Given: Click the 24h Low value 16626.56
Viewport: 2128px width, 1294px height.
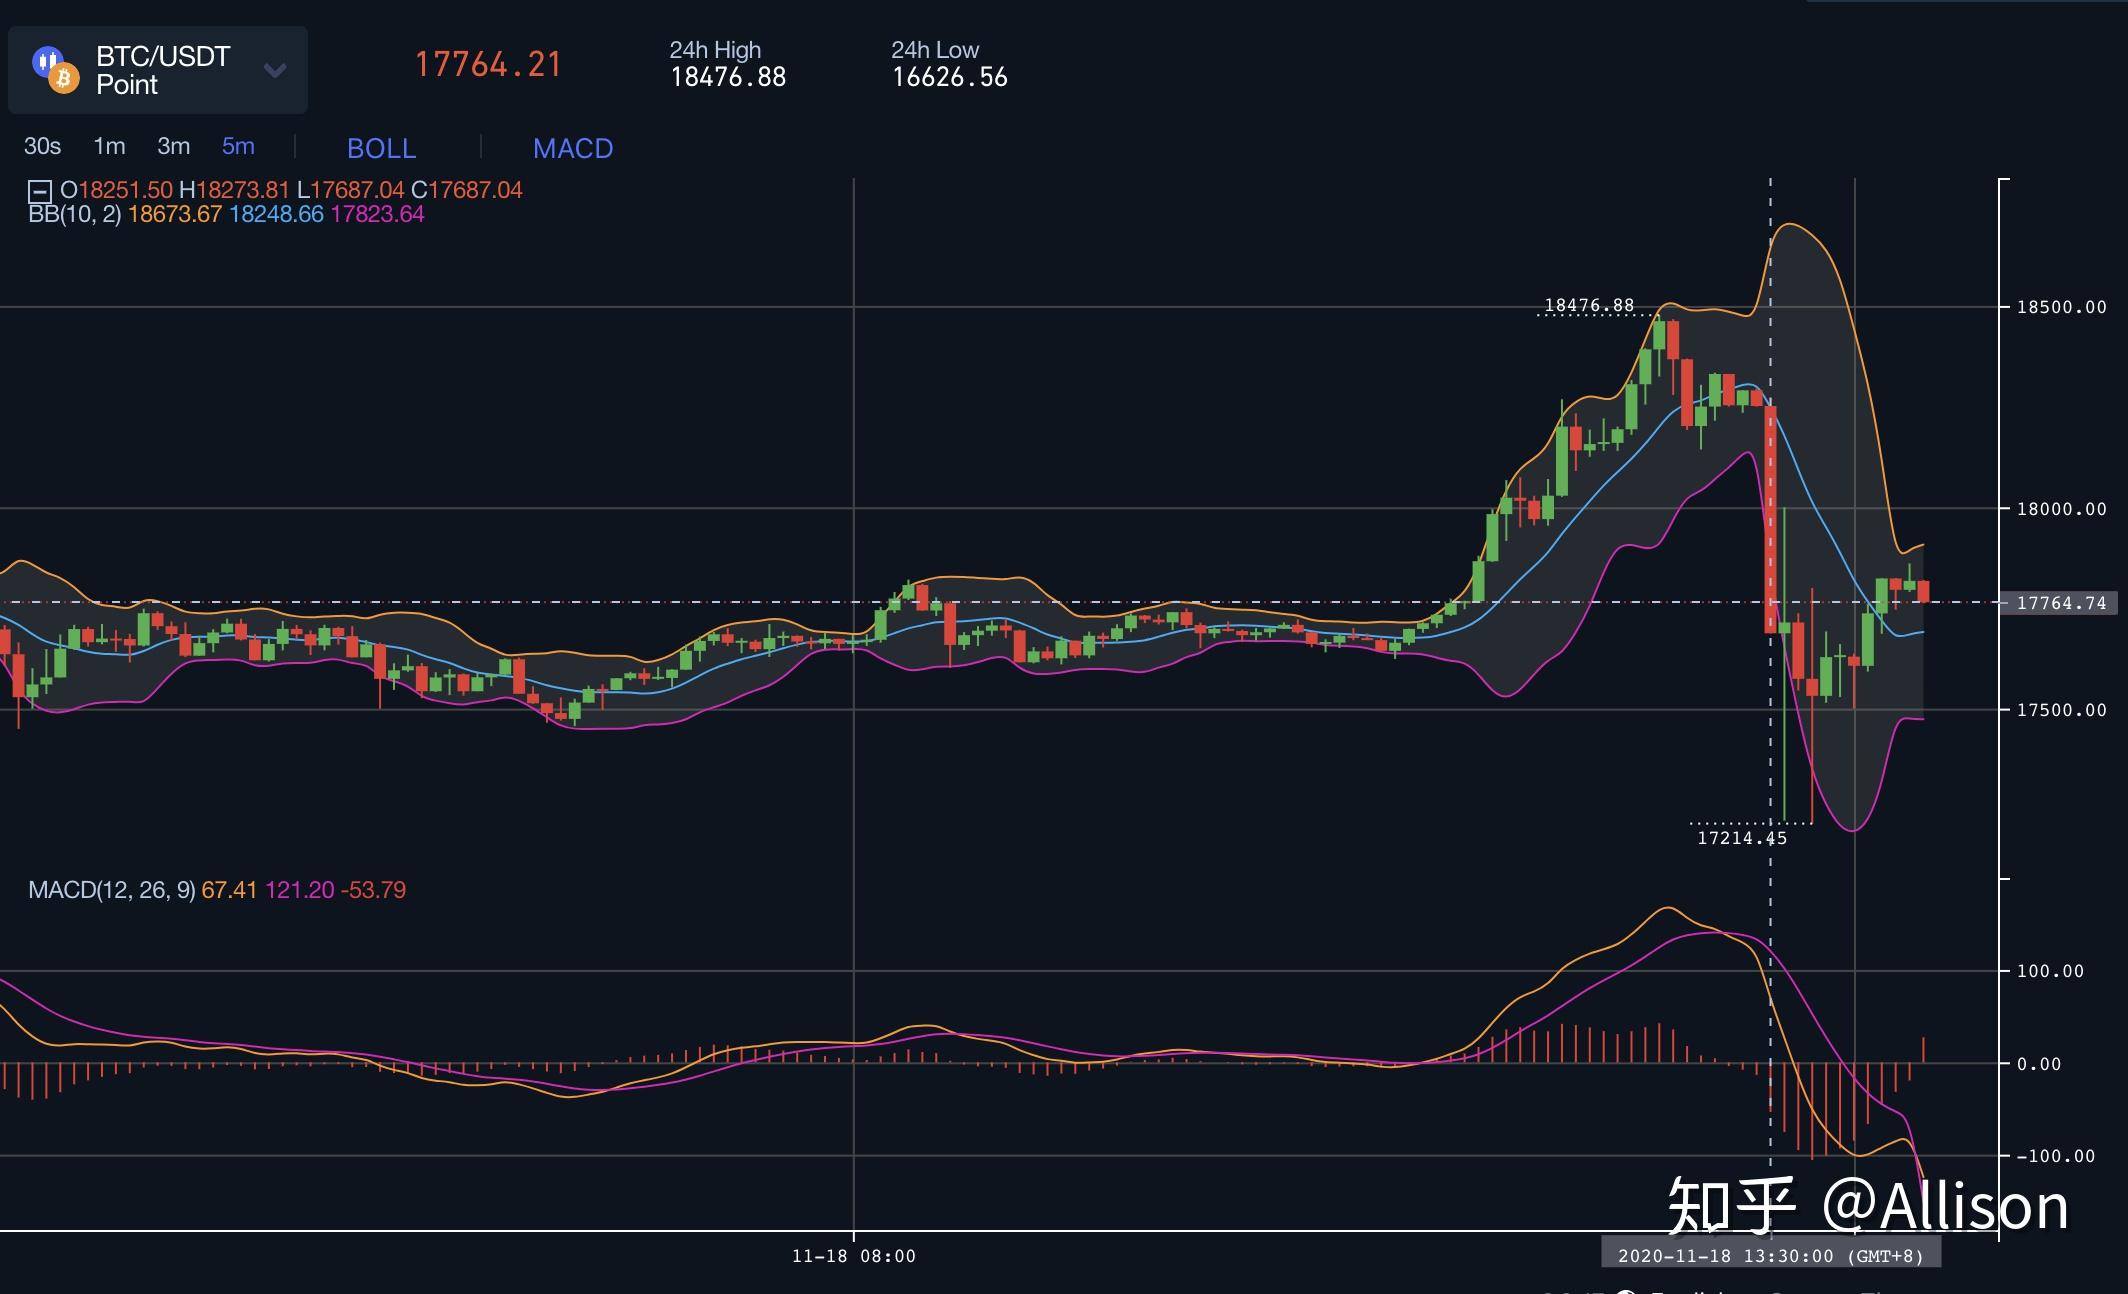Looking at the screenshot, I should (949, 77).
